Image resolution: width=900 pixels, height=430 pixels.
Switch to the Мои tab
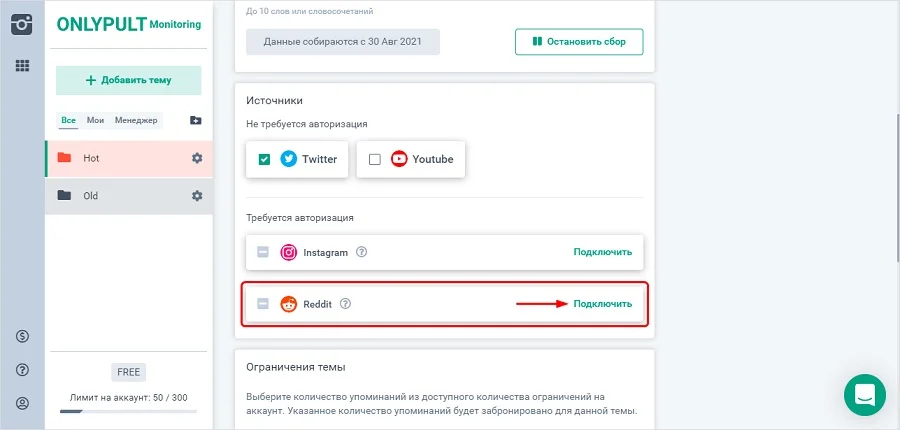point(95,120)
